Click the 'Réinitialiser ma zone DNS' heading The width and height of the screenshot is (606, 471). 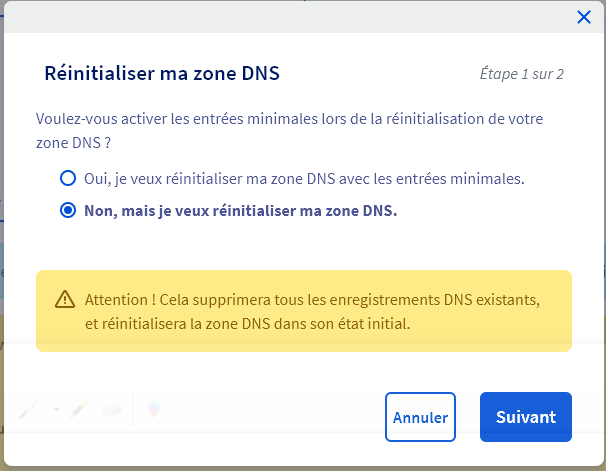click(161, 73)
